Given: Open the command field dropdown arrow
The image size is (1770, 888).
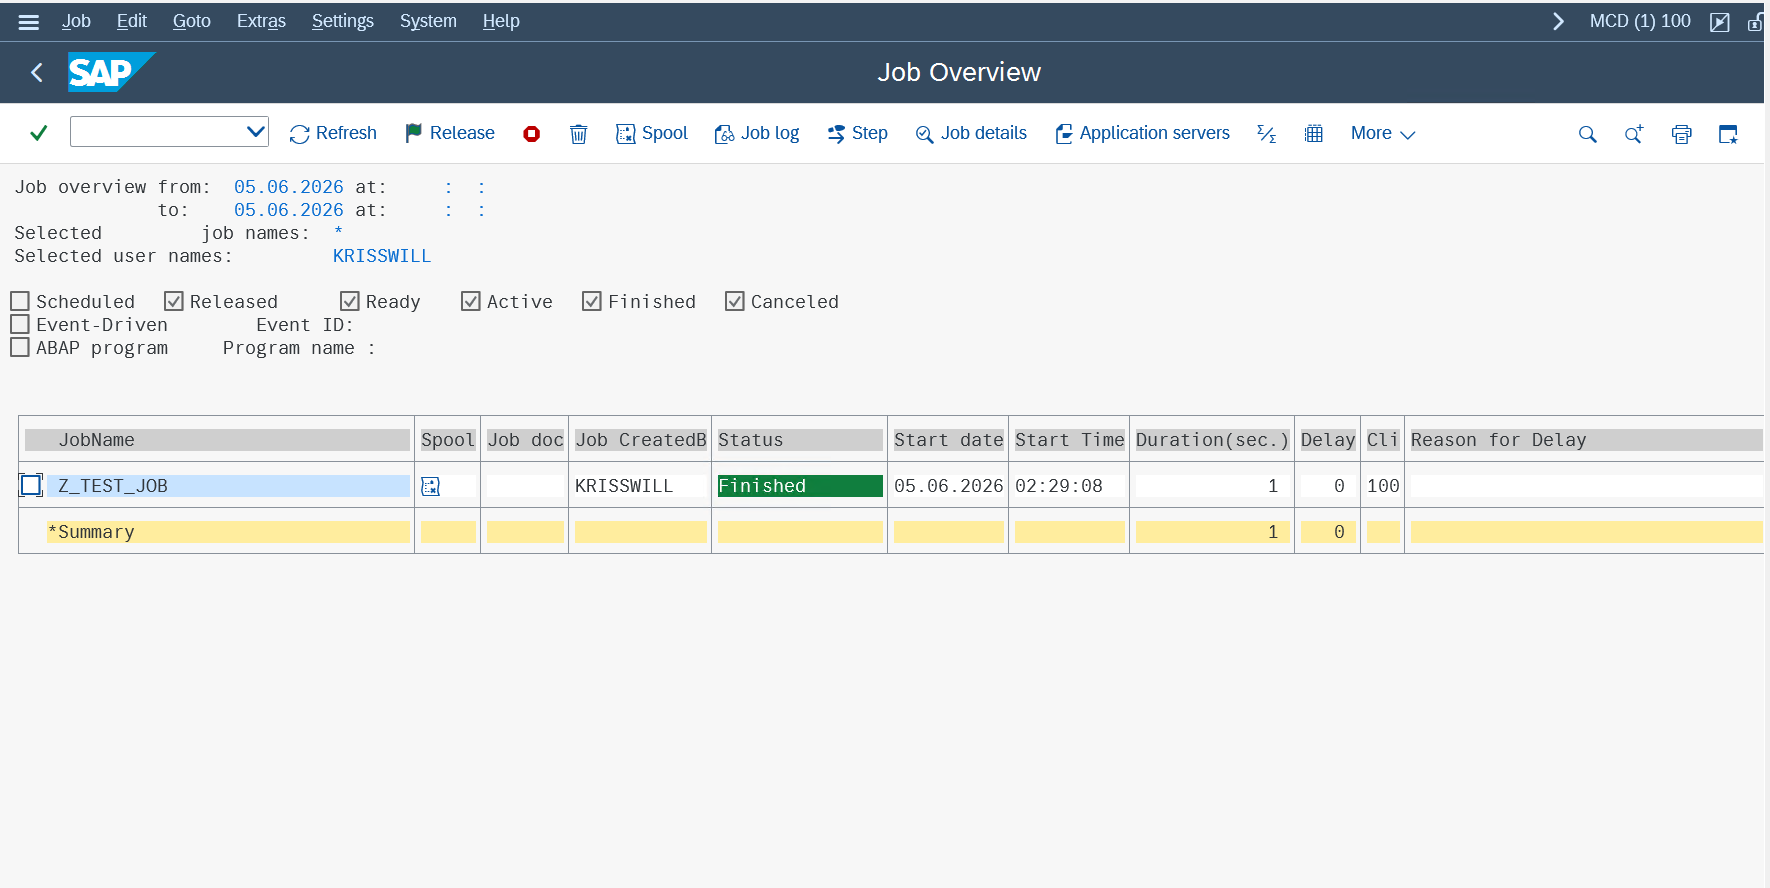Looking at the screenshot, I should point(255,131).
